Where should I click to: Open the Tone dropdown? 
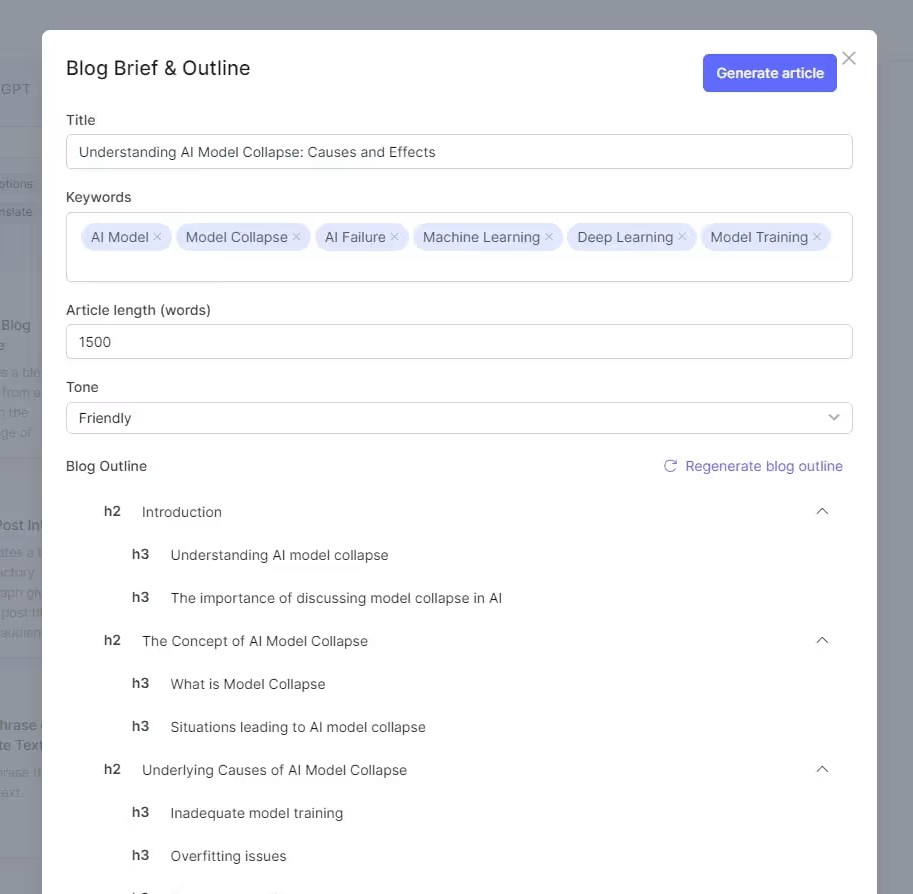pyautogui.click(x=459, y=418)
